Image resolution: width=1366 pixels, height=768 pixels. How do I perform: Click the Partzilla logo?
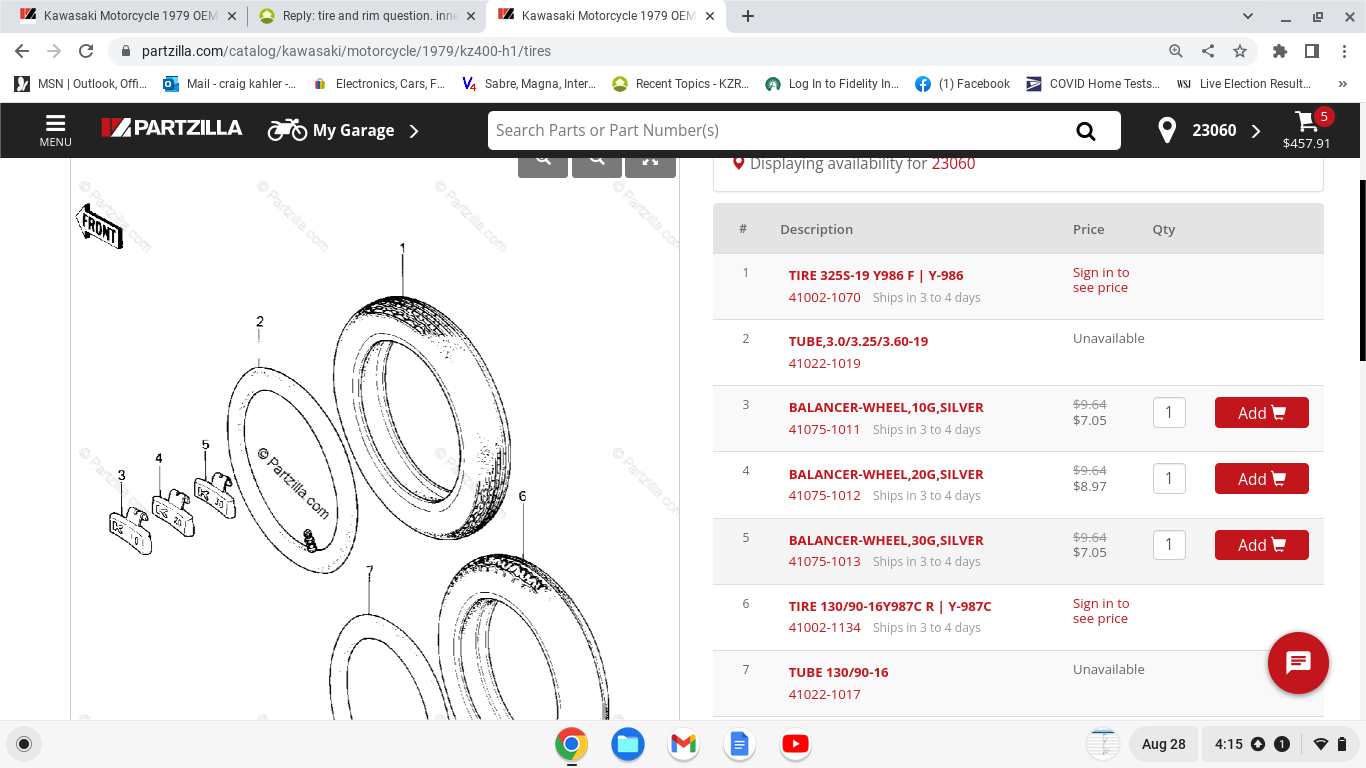[x=172, y=128]
